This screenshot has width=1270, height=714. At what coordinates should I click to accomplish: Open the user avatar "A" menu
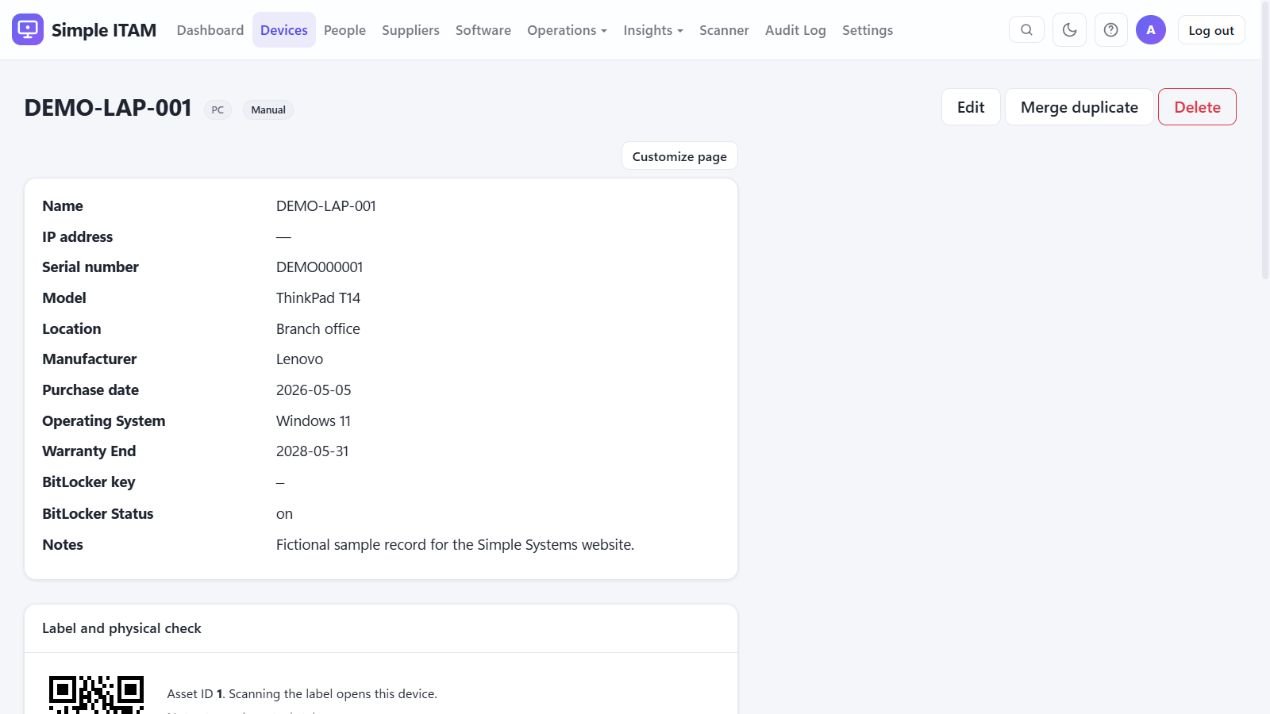pyautogui.click(x=1151, y=30)
